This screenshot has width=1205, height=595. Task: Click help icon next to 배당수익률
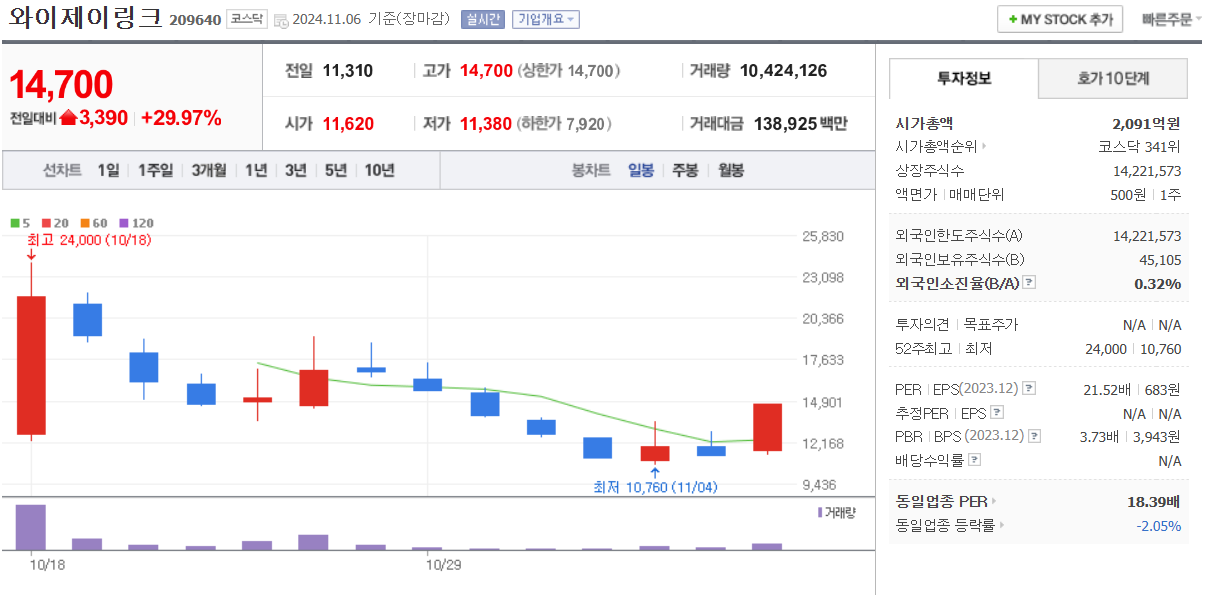coord(975,460)
